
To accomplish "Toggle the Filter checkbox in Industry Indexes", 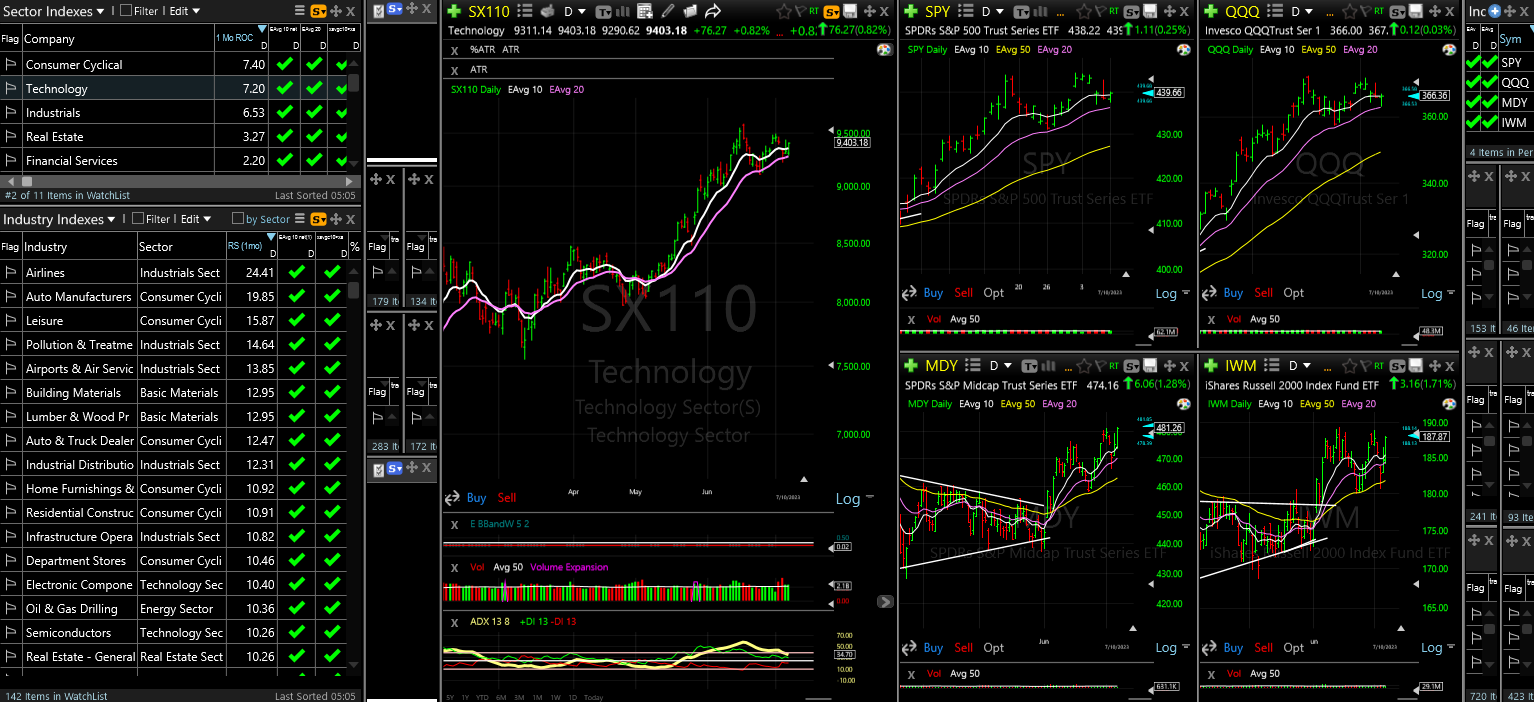I will point(138,219).
